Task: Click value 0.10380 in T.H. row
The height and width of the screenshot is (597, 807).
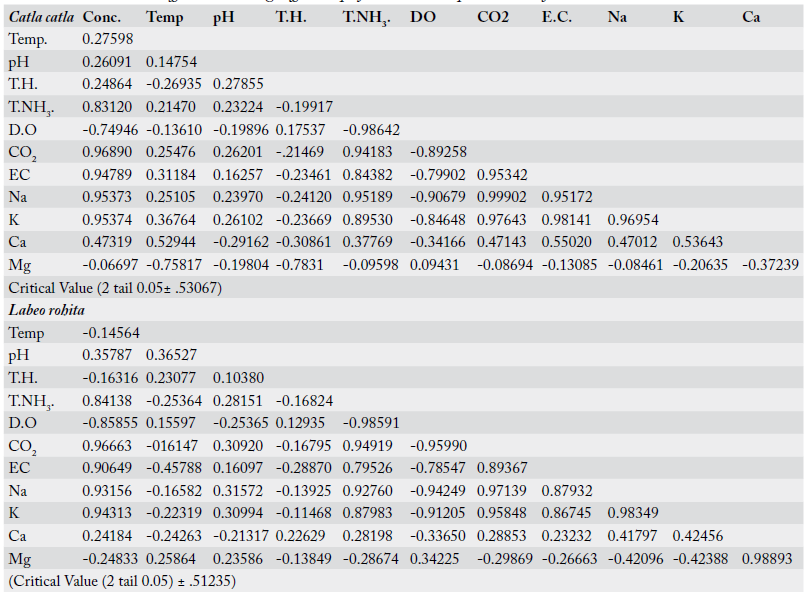Action: coord(238,378)
